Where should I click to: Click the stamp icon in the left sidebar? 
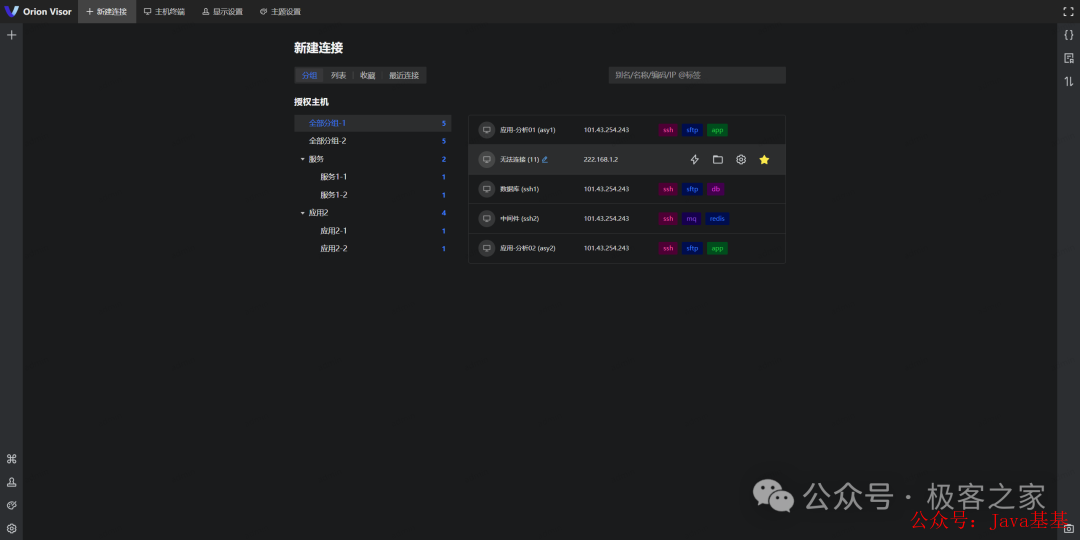[12, 482]
